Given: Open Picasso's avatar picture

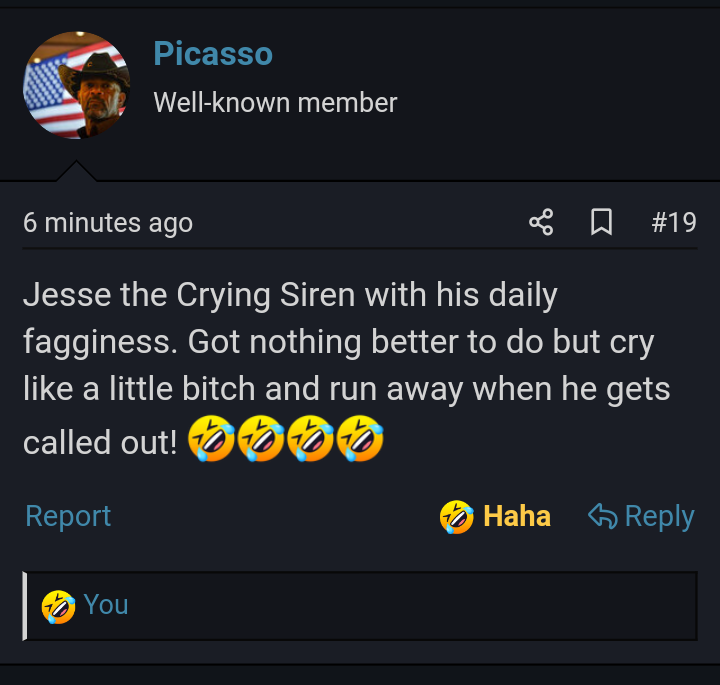Looking at the screenshot, I should click(x=77, y=84).
